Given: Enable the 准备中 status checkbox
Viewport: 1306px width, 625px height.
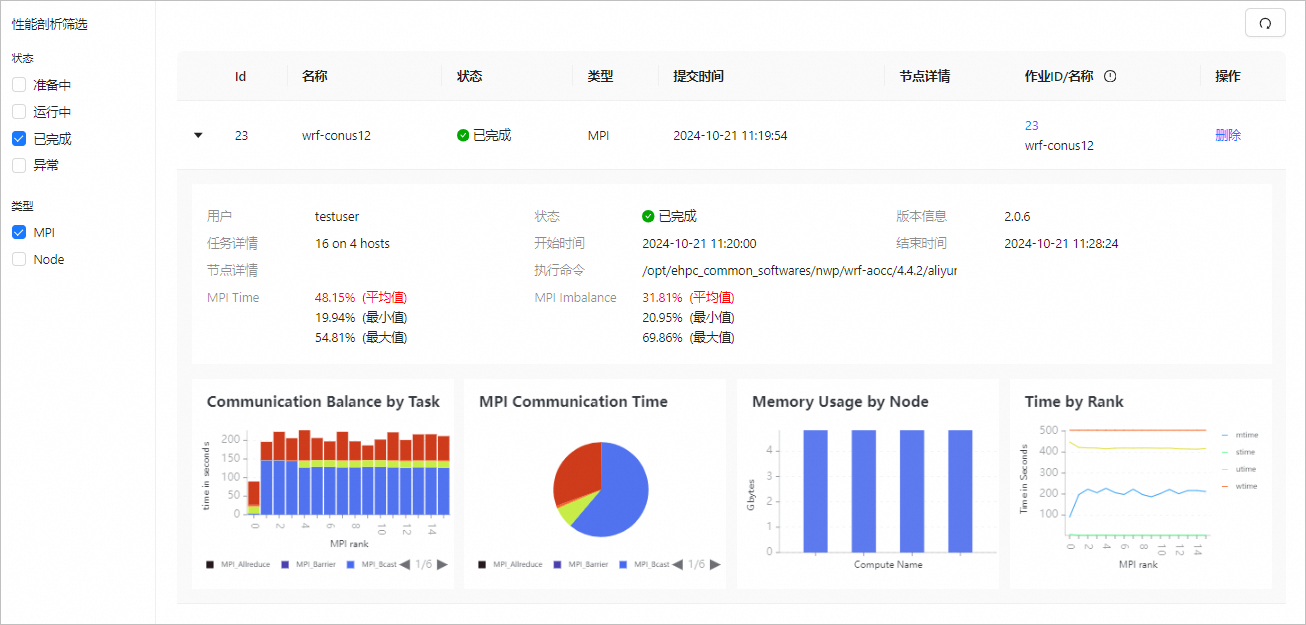Looking at the screenshot, I should pos(19,85).
